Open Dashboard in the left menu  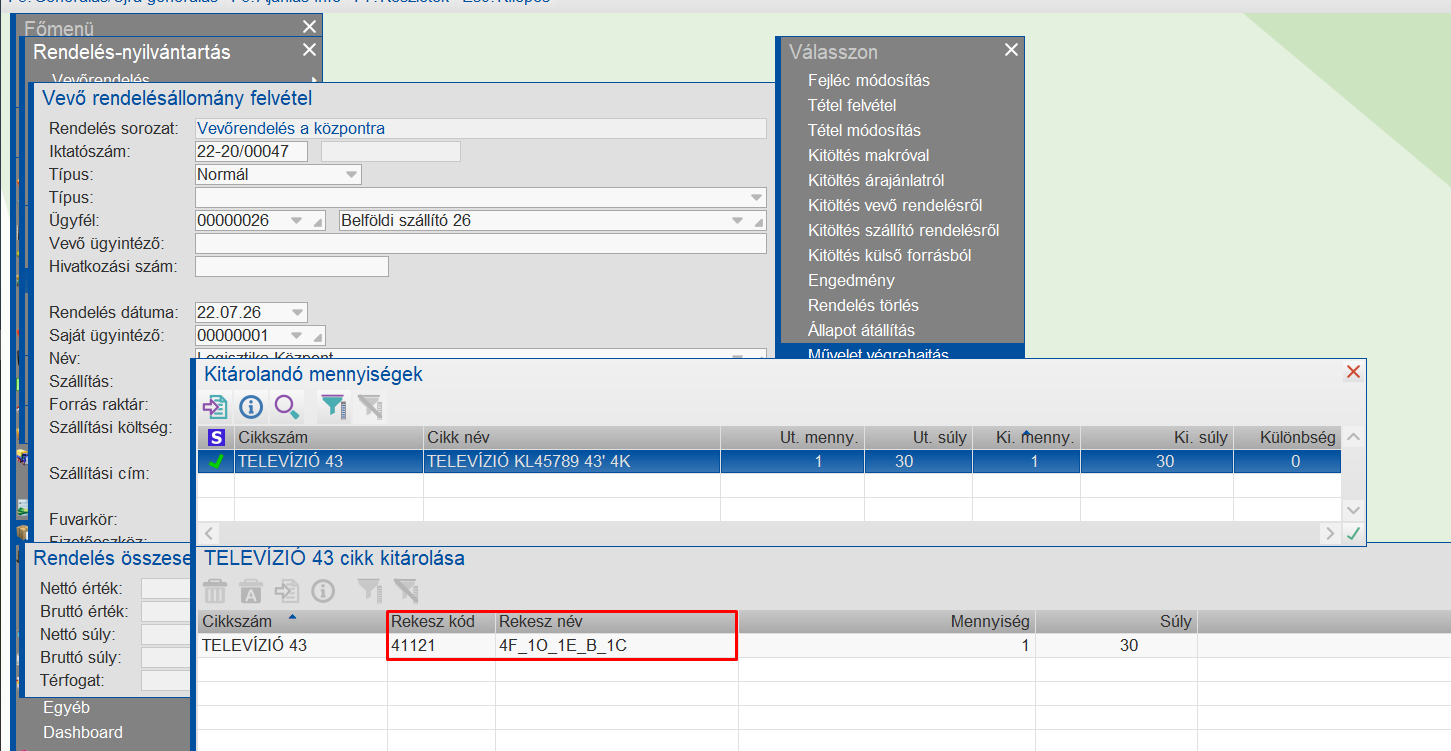coord(83,732)
